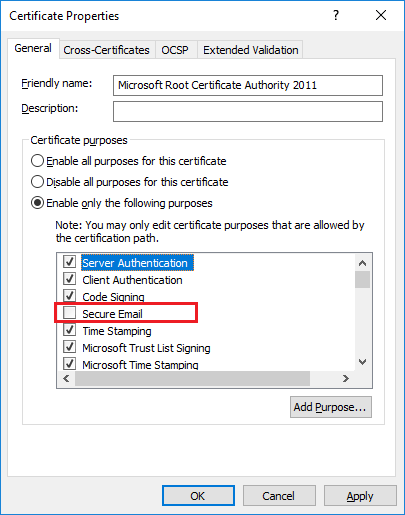Viewport: 405px width, 515px height.
Task: Open the Cross-Certificates tab
Action: [x=107, y=50]
